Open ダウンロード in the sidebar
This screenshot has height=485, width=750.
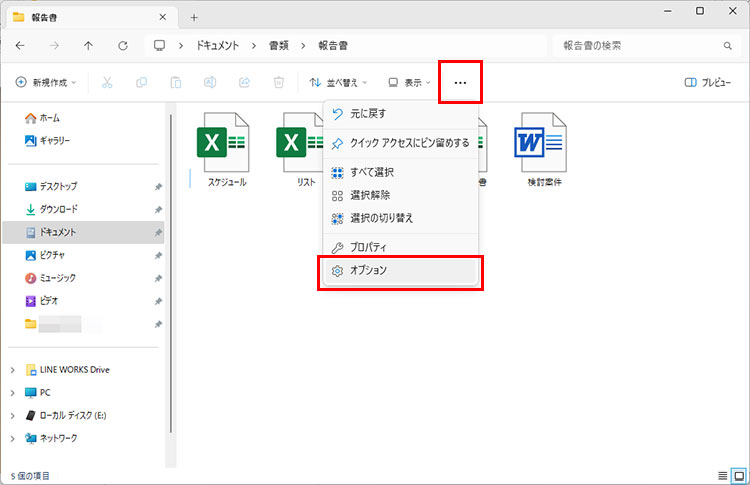pyautogui.click(x=51, y=209)
